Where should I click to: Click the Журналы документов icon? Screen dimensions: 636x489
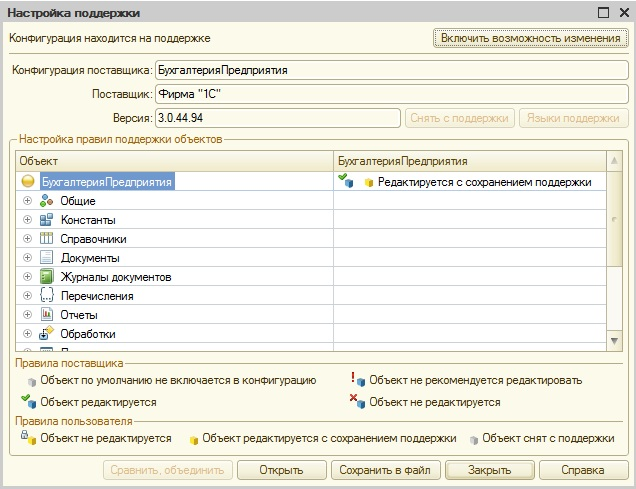(46, 277)
